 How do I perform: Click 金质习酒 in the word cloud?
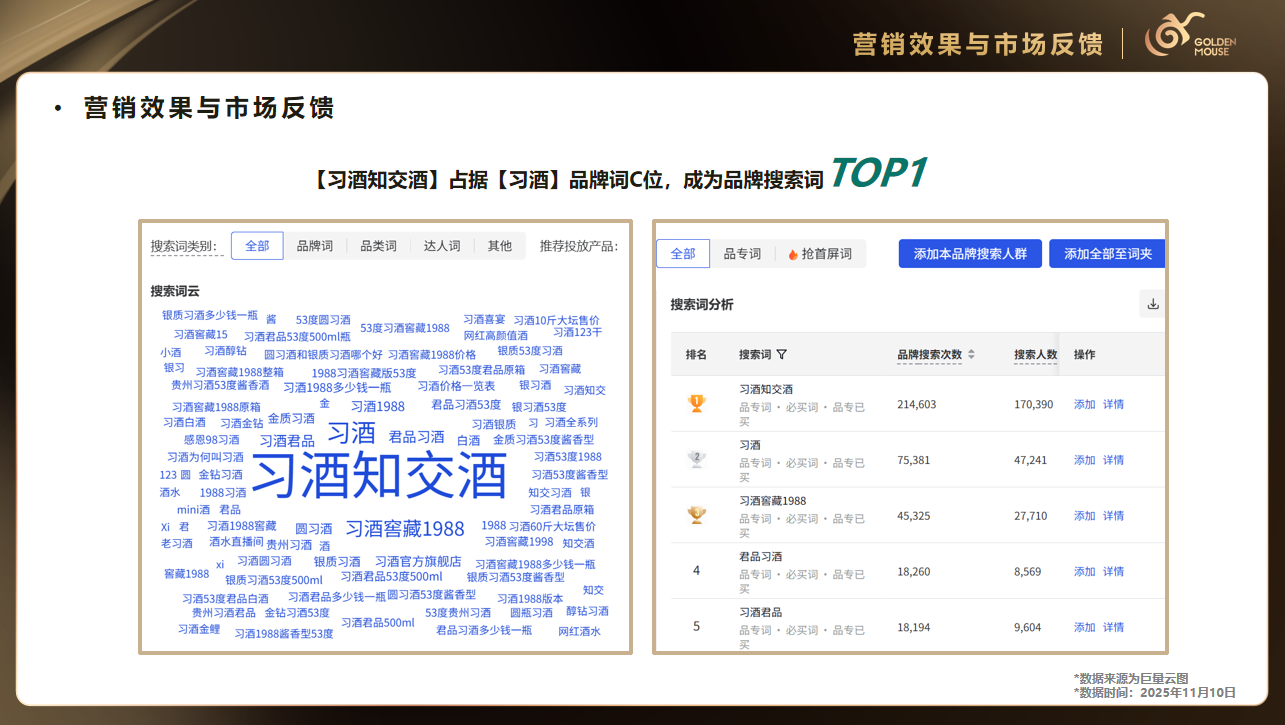[x=291, y=419]
